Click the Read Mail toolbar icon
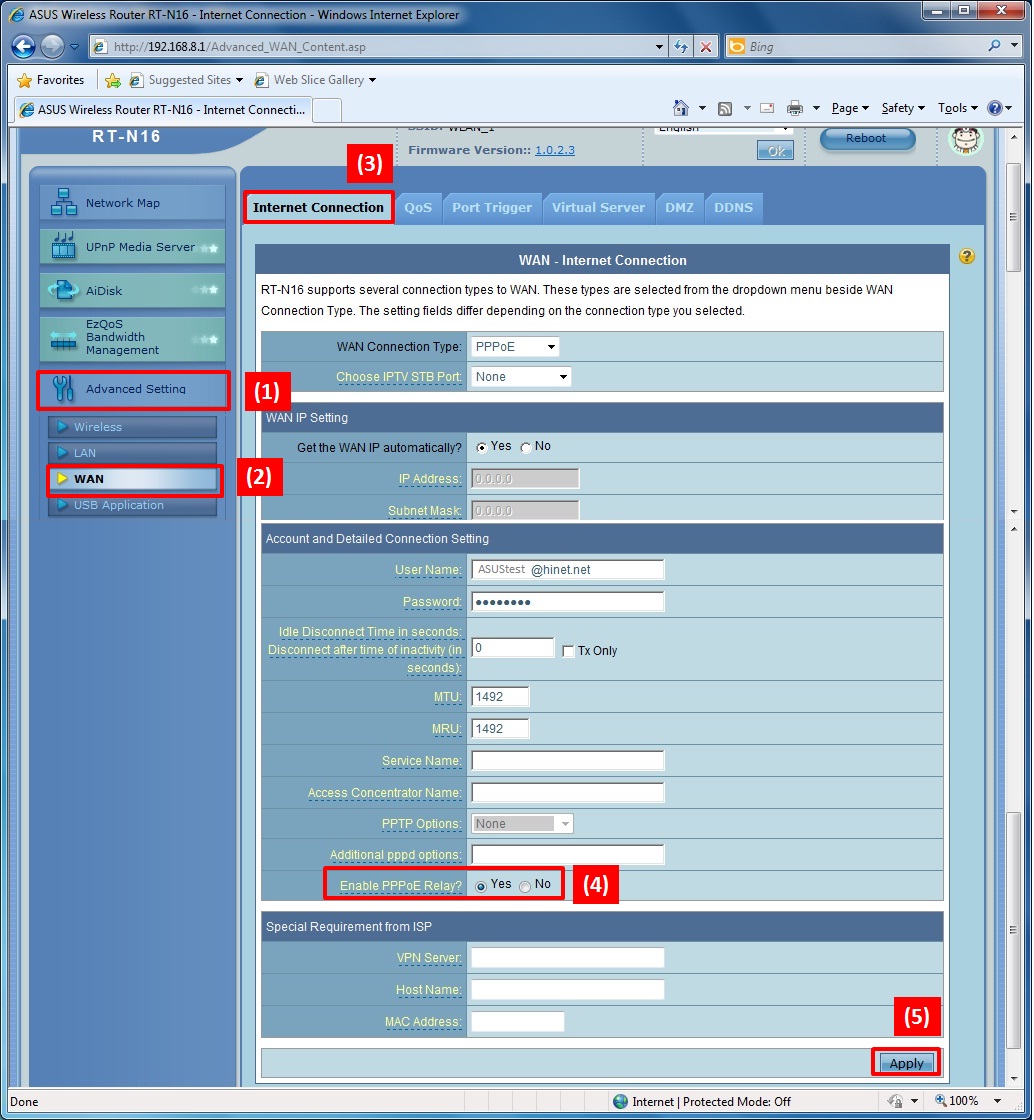Image resolution: width=1034 pixels, height=1120 pixels. pos(767,109)
